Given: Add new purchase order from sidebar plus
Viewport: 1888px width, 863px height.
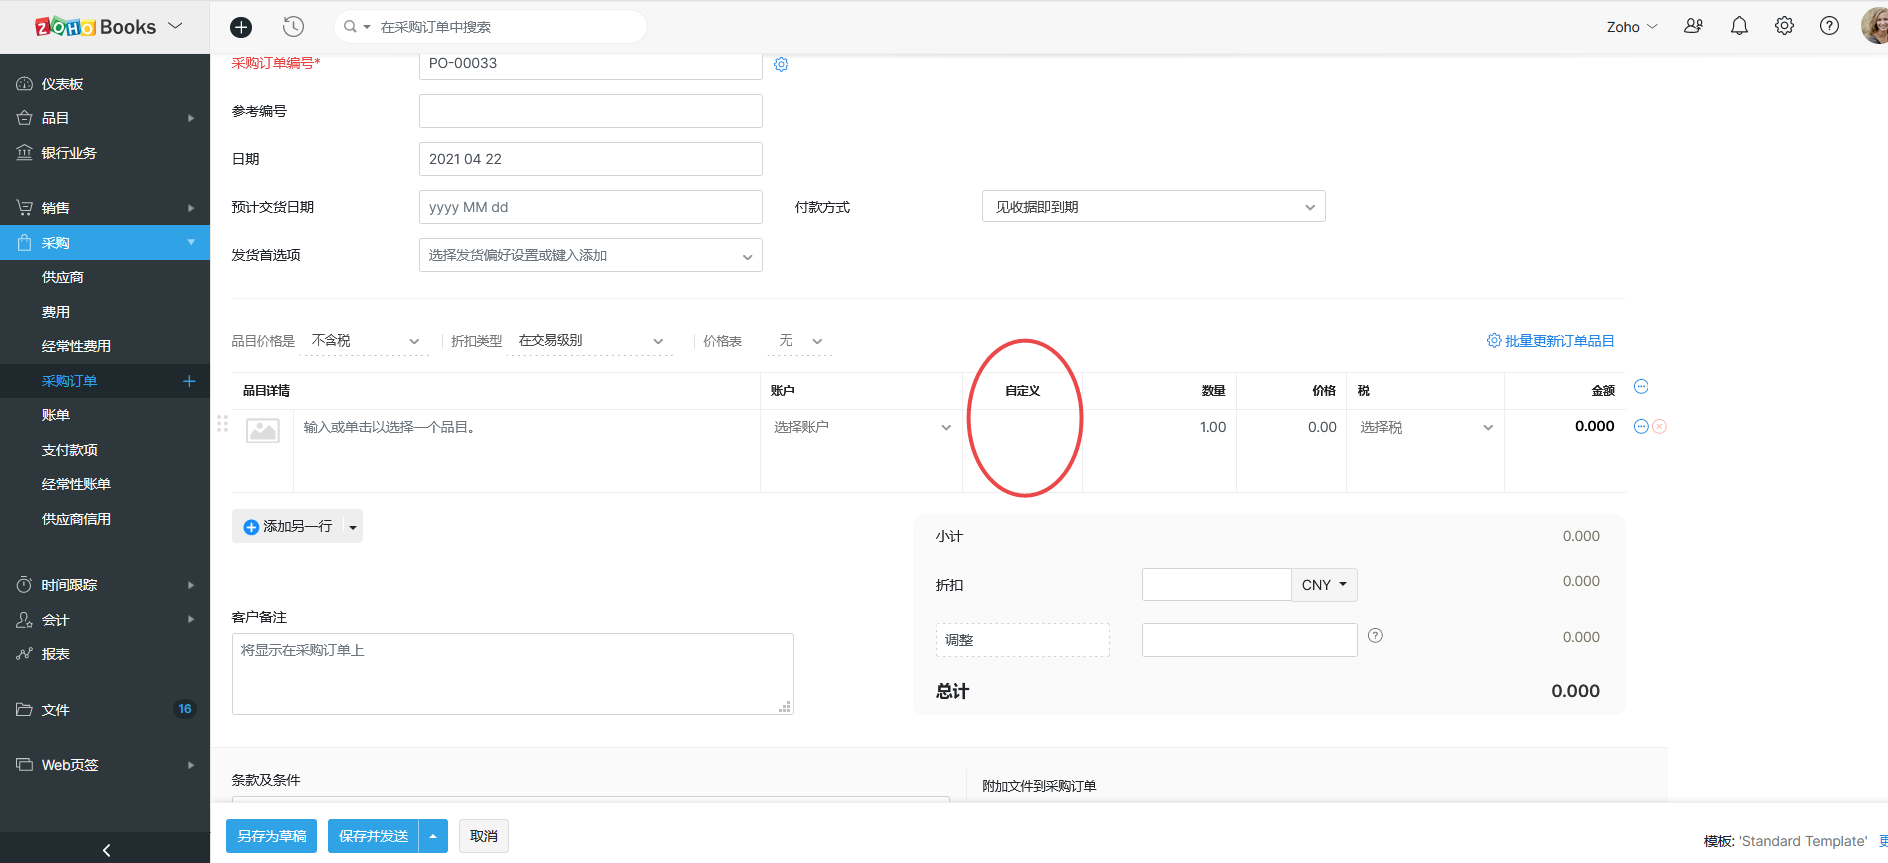Looking at the screenshot, I should click(189, 381).
